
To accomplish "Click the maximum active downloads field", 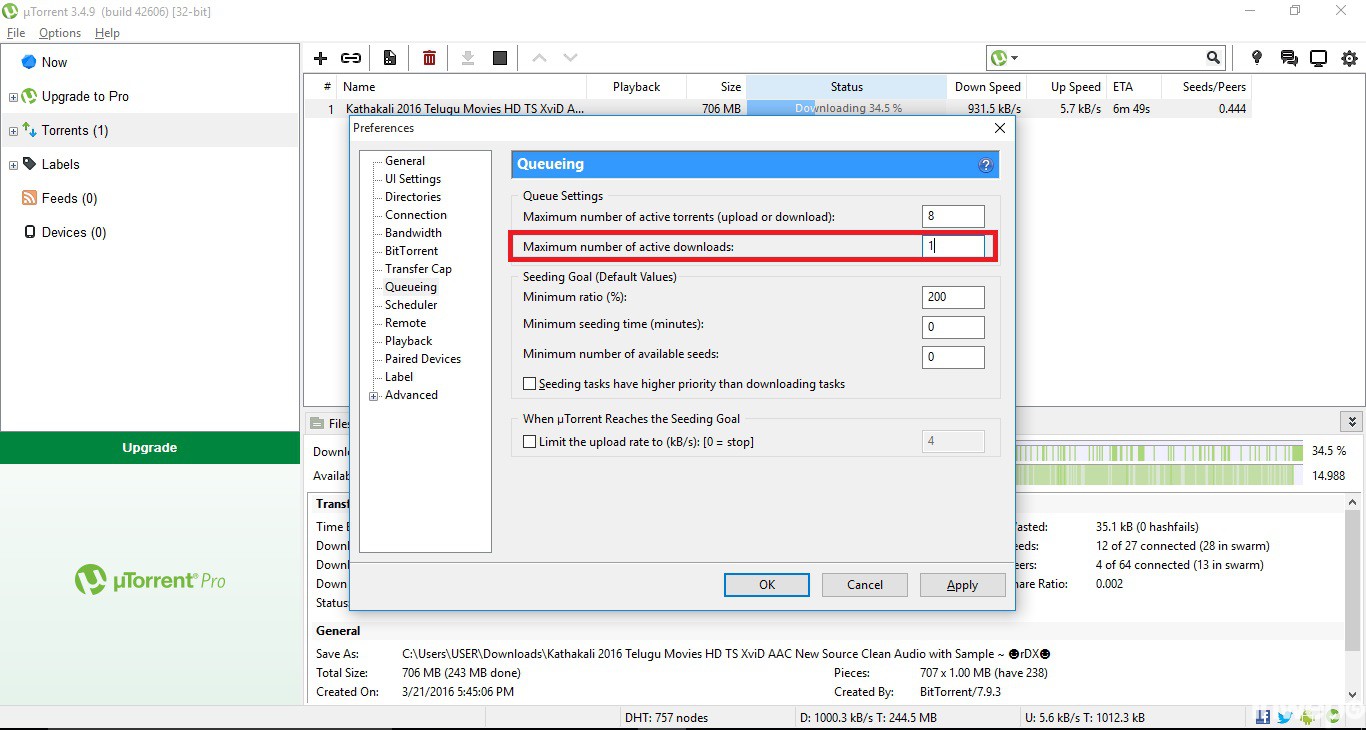I will tap(953, 246).
